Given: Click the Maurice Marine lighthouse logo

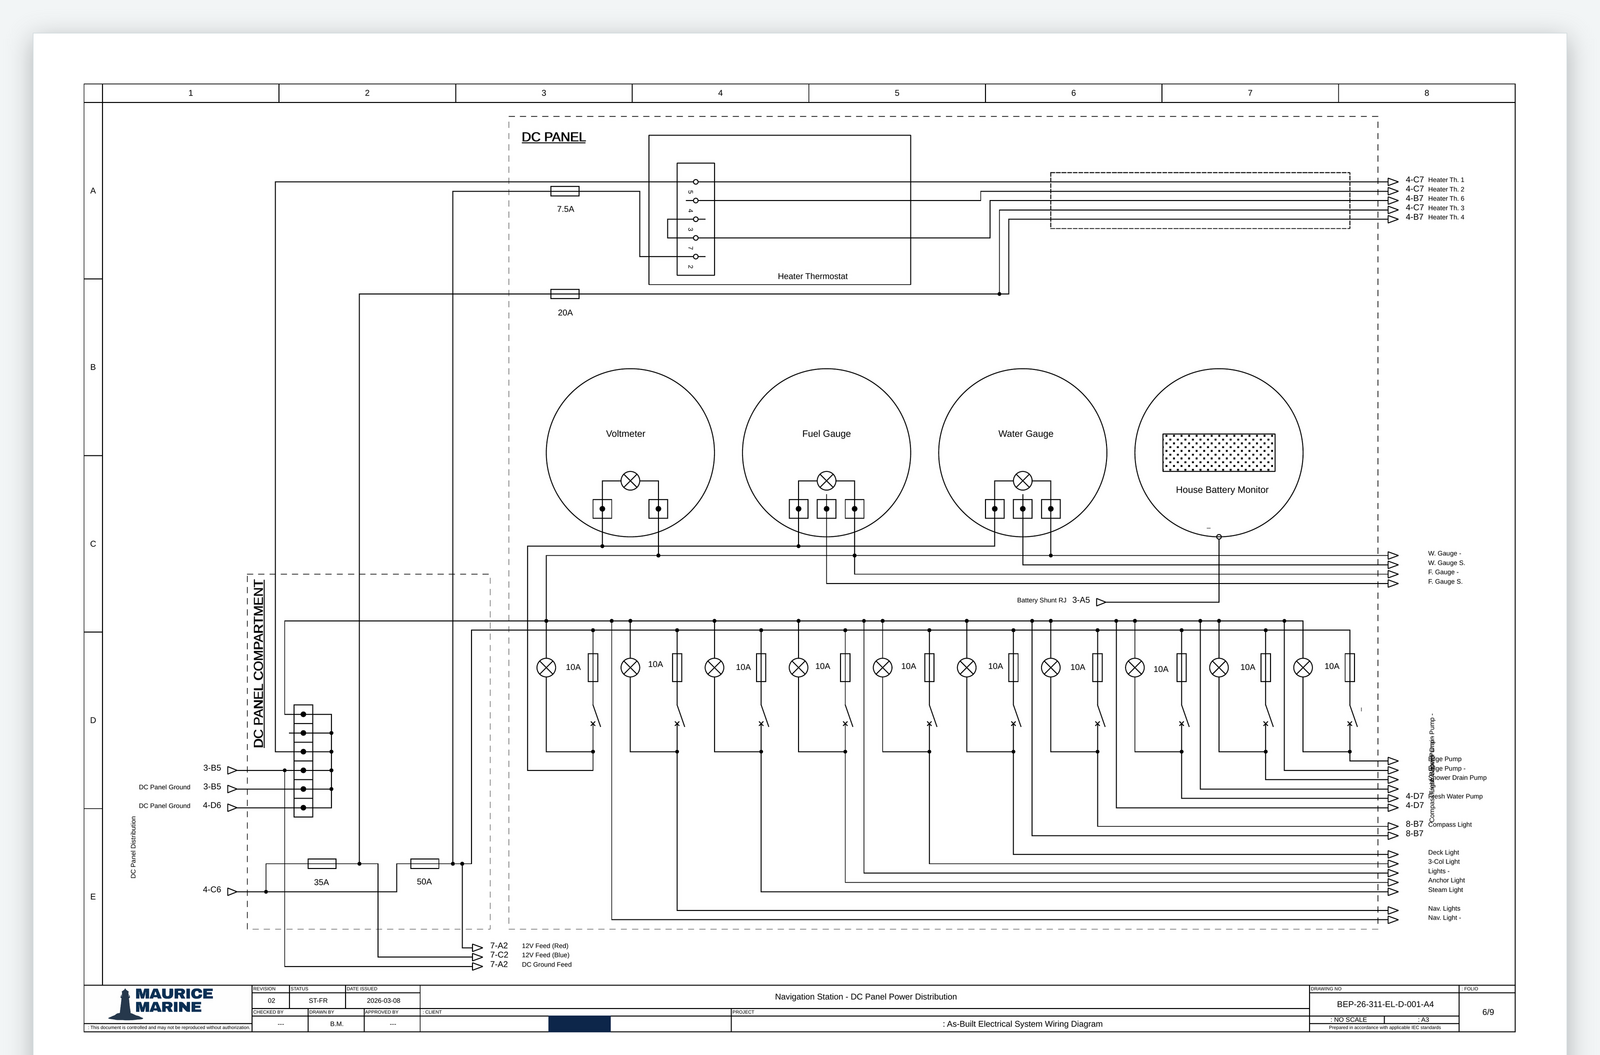Looking at the screenshot, I should 124,1004.
